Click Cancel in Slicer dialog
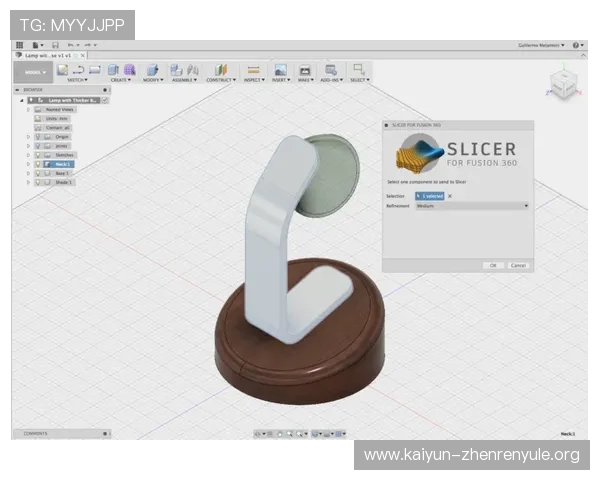 click(x=518, y=265)
